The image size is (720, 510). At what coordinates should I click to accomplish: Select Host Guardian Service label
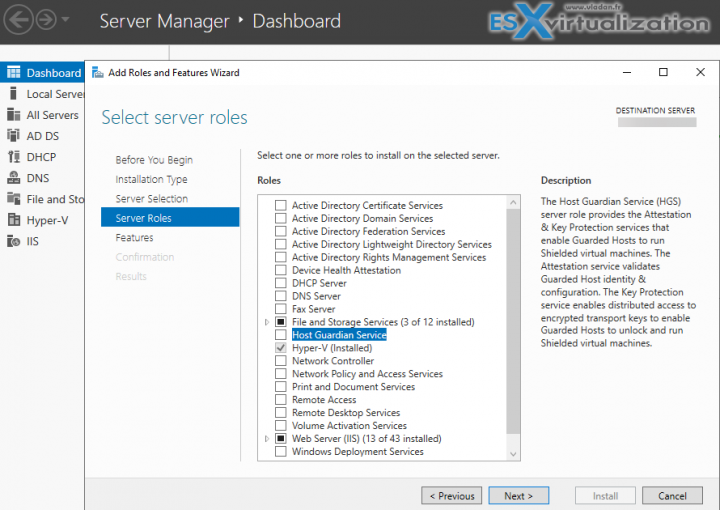339,335
